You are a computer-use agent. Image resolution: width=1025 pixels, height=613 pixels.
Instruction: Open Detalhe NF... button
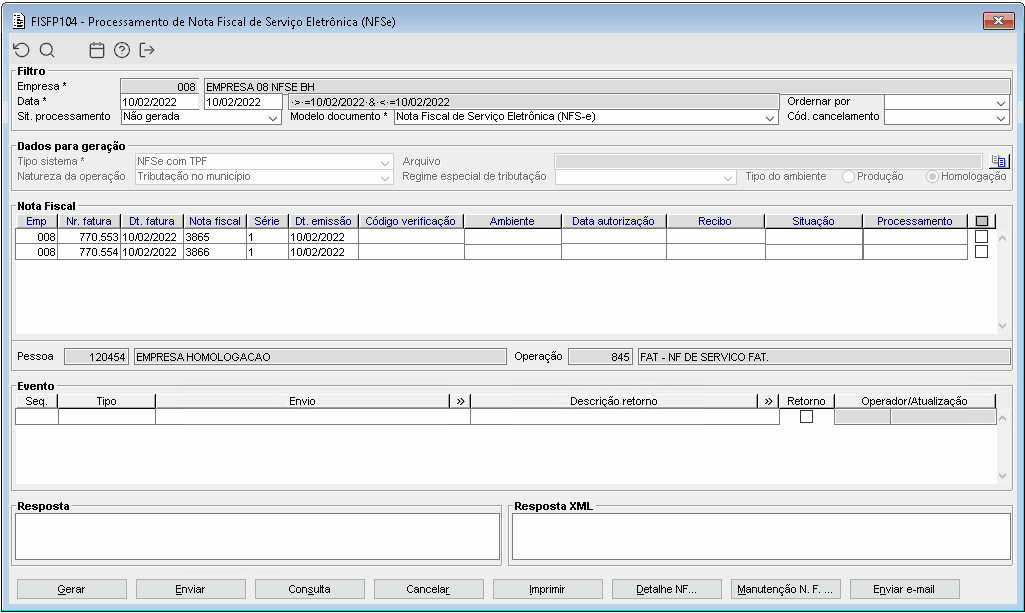(x=666, y=589)
